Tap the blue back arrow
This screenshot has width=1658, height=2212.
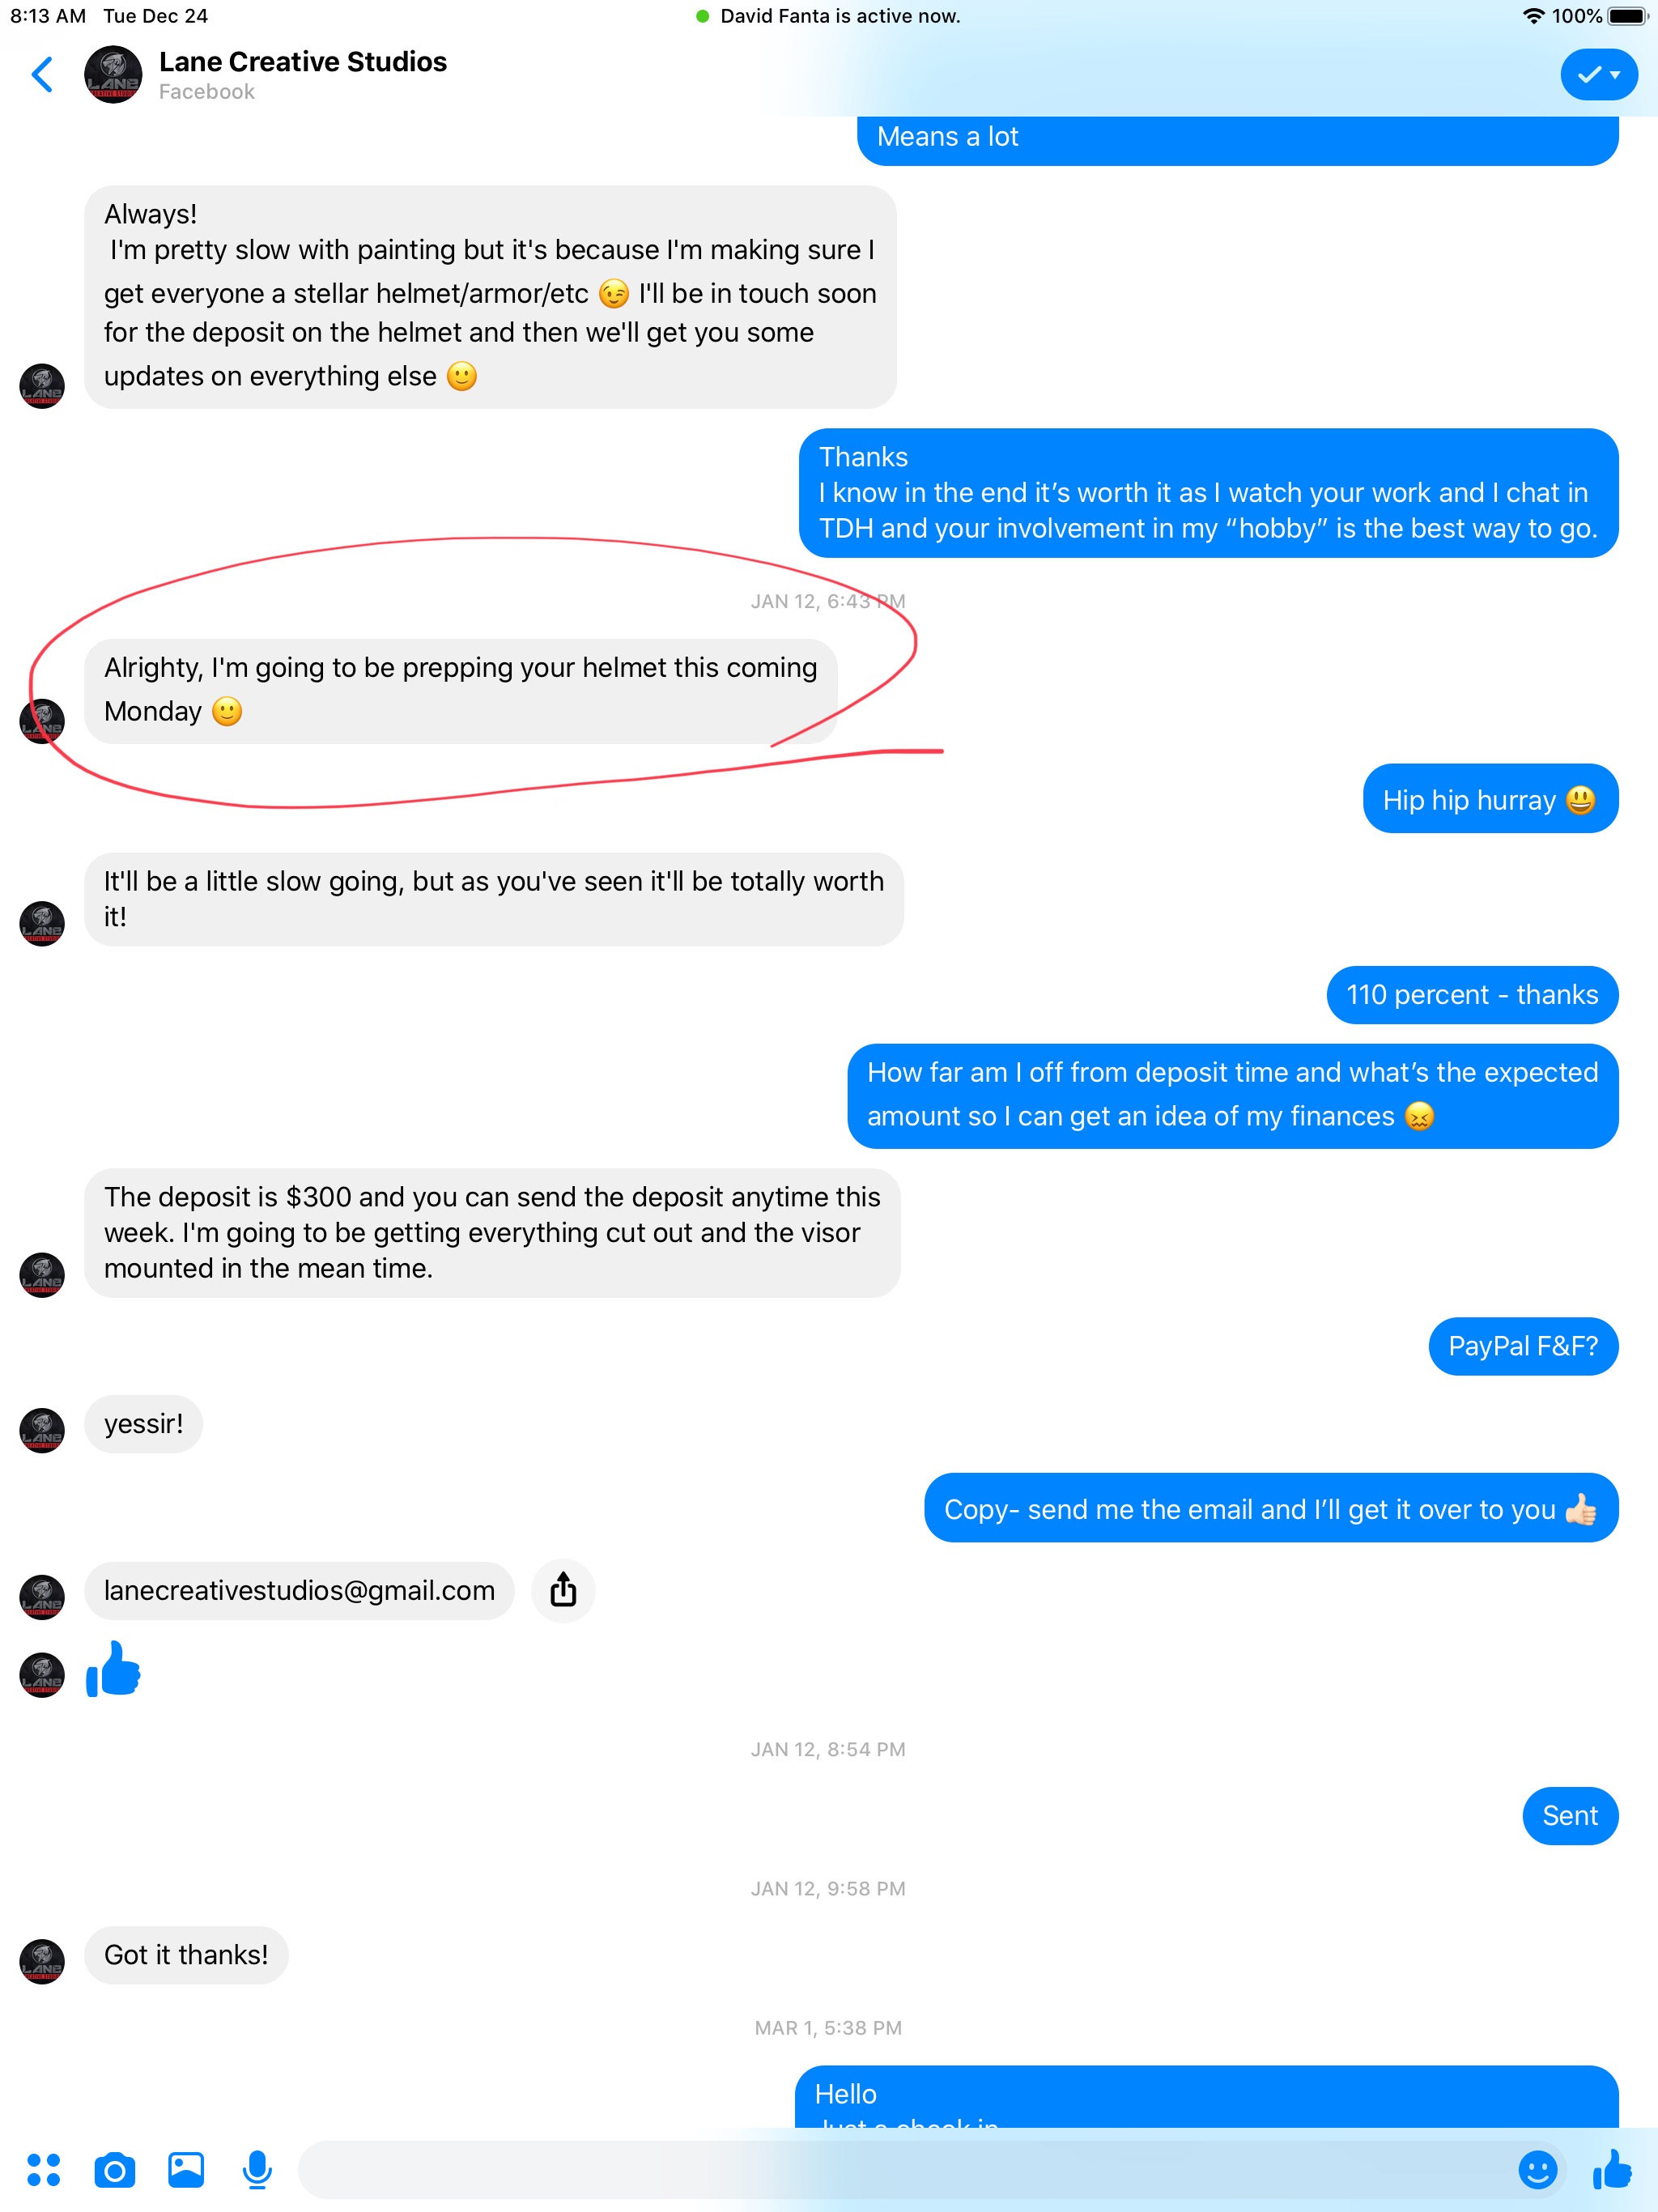click(x=42, y=75)
